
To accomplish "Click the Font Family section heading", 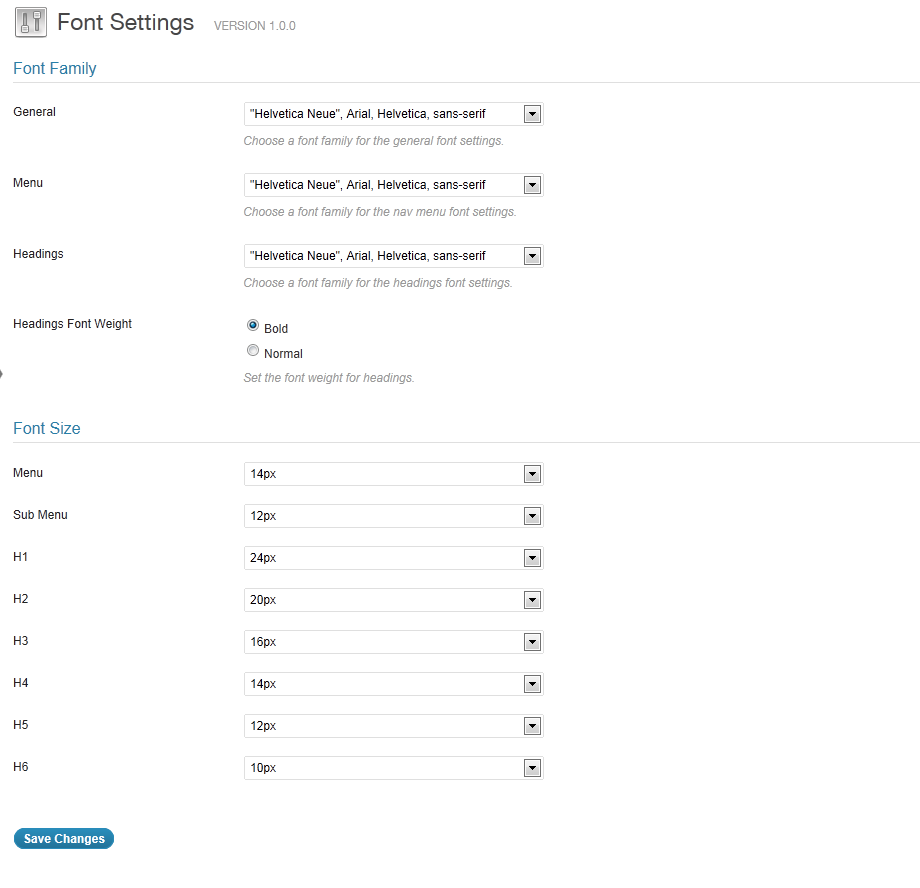I will click(55, 69).
